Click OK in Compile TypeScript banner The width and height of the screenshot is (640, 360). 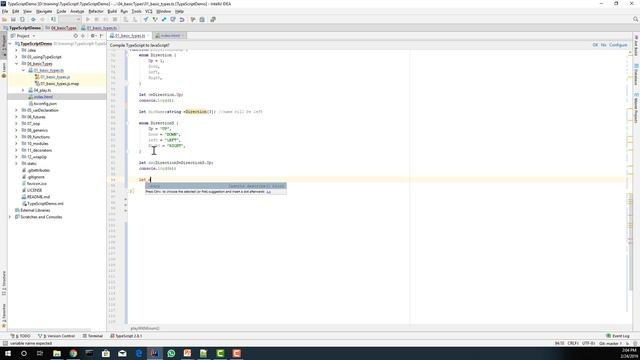(595, 45)
